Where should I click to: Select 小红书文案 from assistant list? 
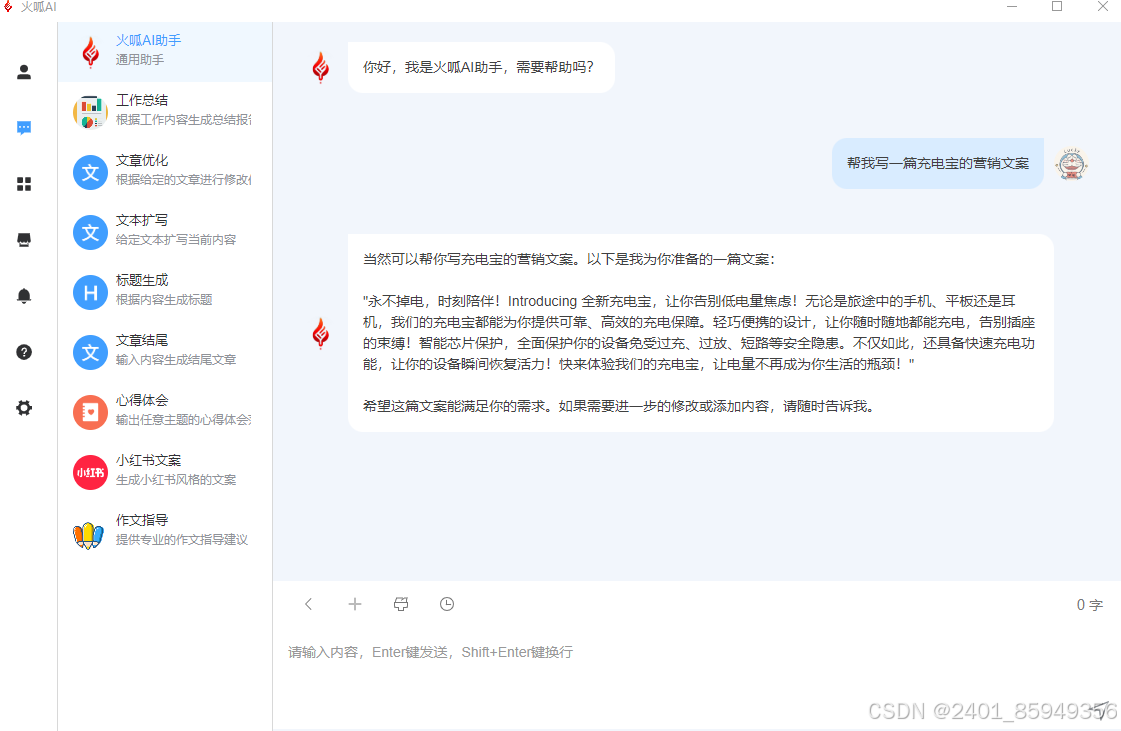pos(165,472)
